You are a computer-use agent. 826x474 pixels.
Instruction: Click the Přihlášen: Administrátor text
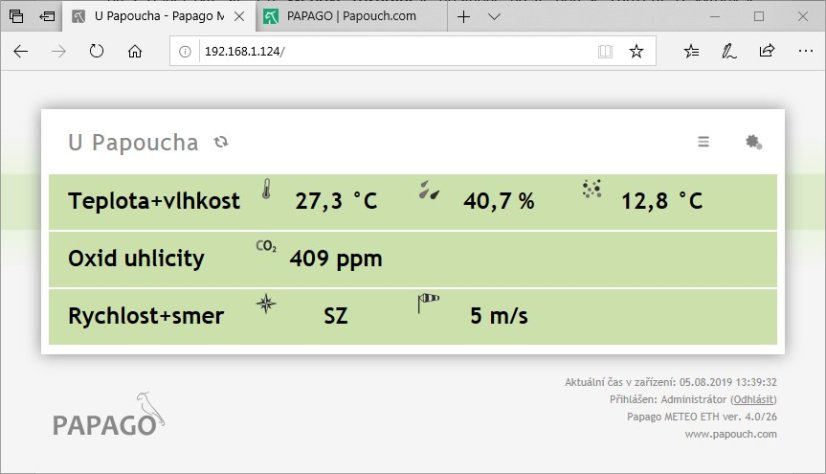[668, 399]
